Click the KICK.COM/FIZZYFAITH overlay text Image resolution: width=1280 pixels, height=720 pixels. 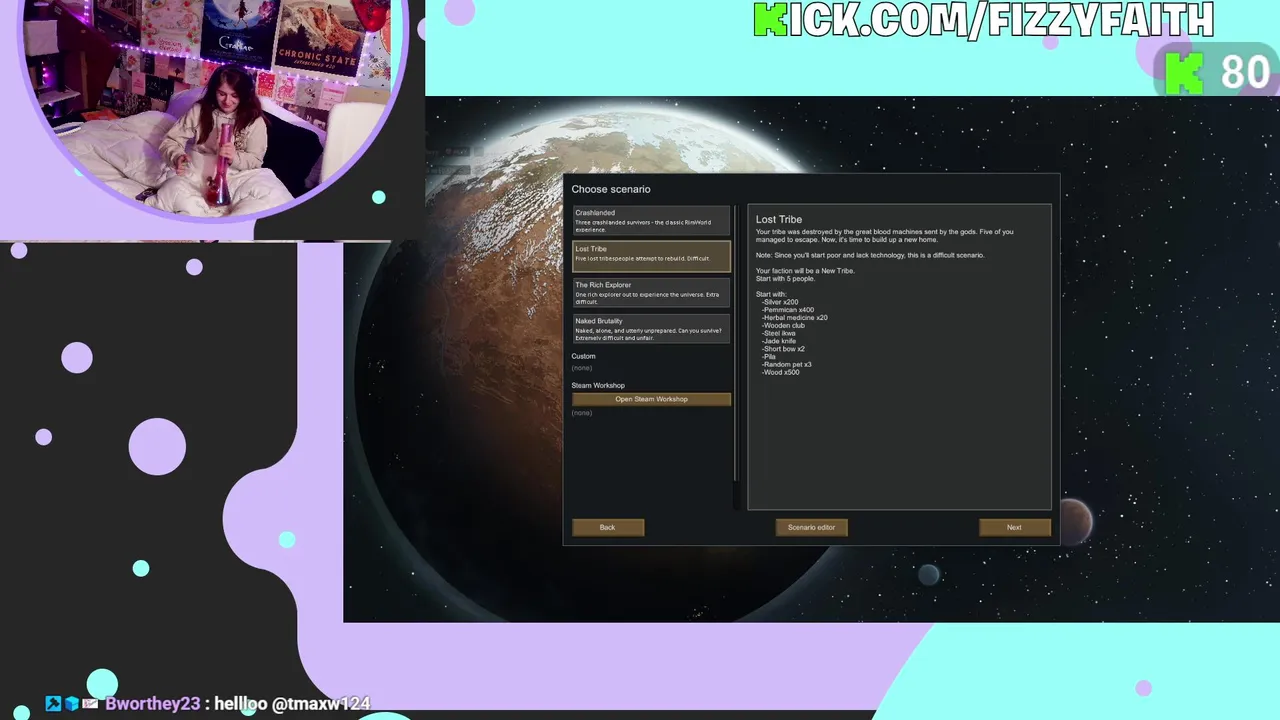(x=984, y=20)
